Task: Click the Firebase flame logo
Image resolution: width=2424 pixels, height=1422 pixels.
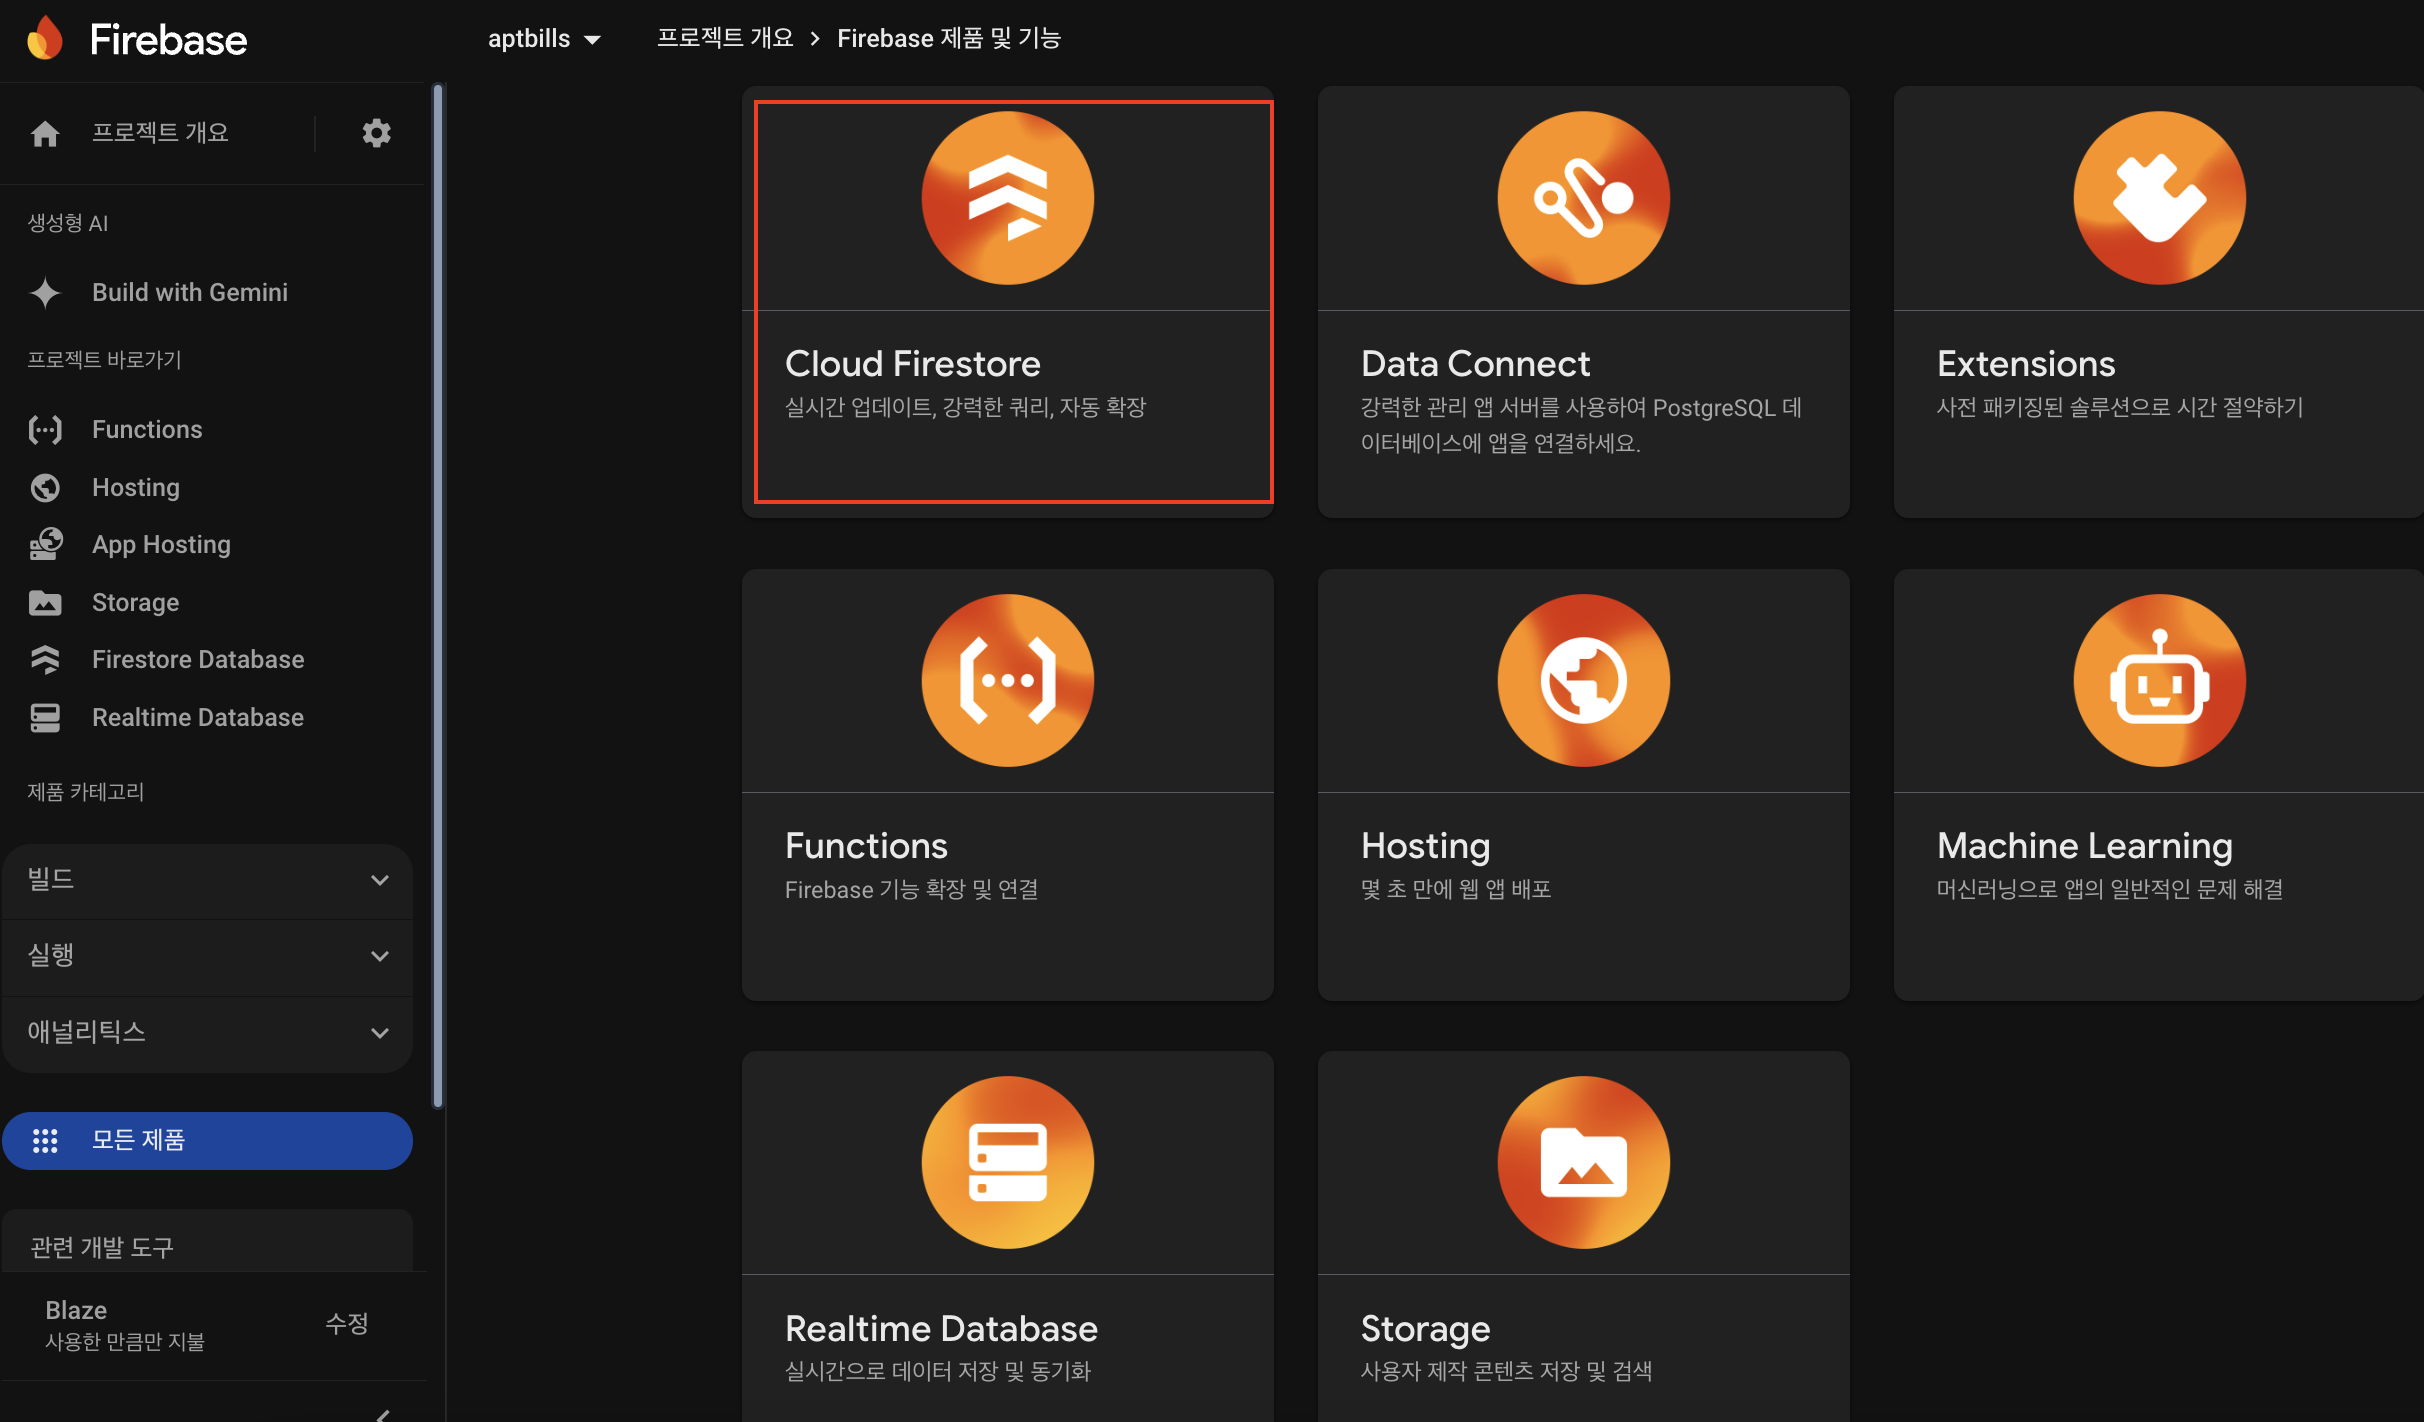Action: pos(45,39)
